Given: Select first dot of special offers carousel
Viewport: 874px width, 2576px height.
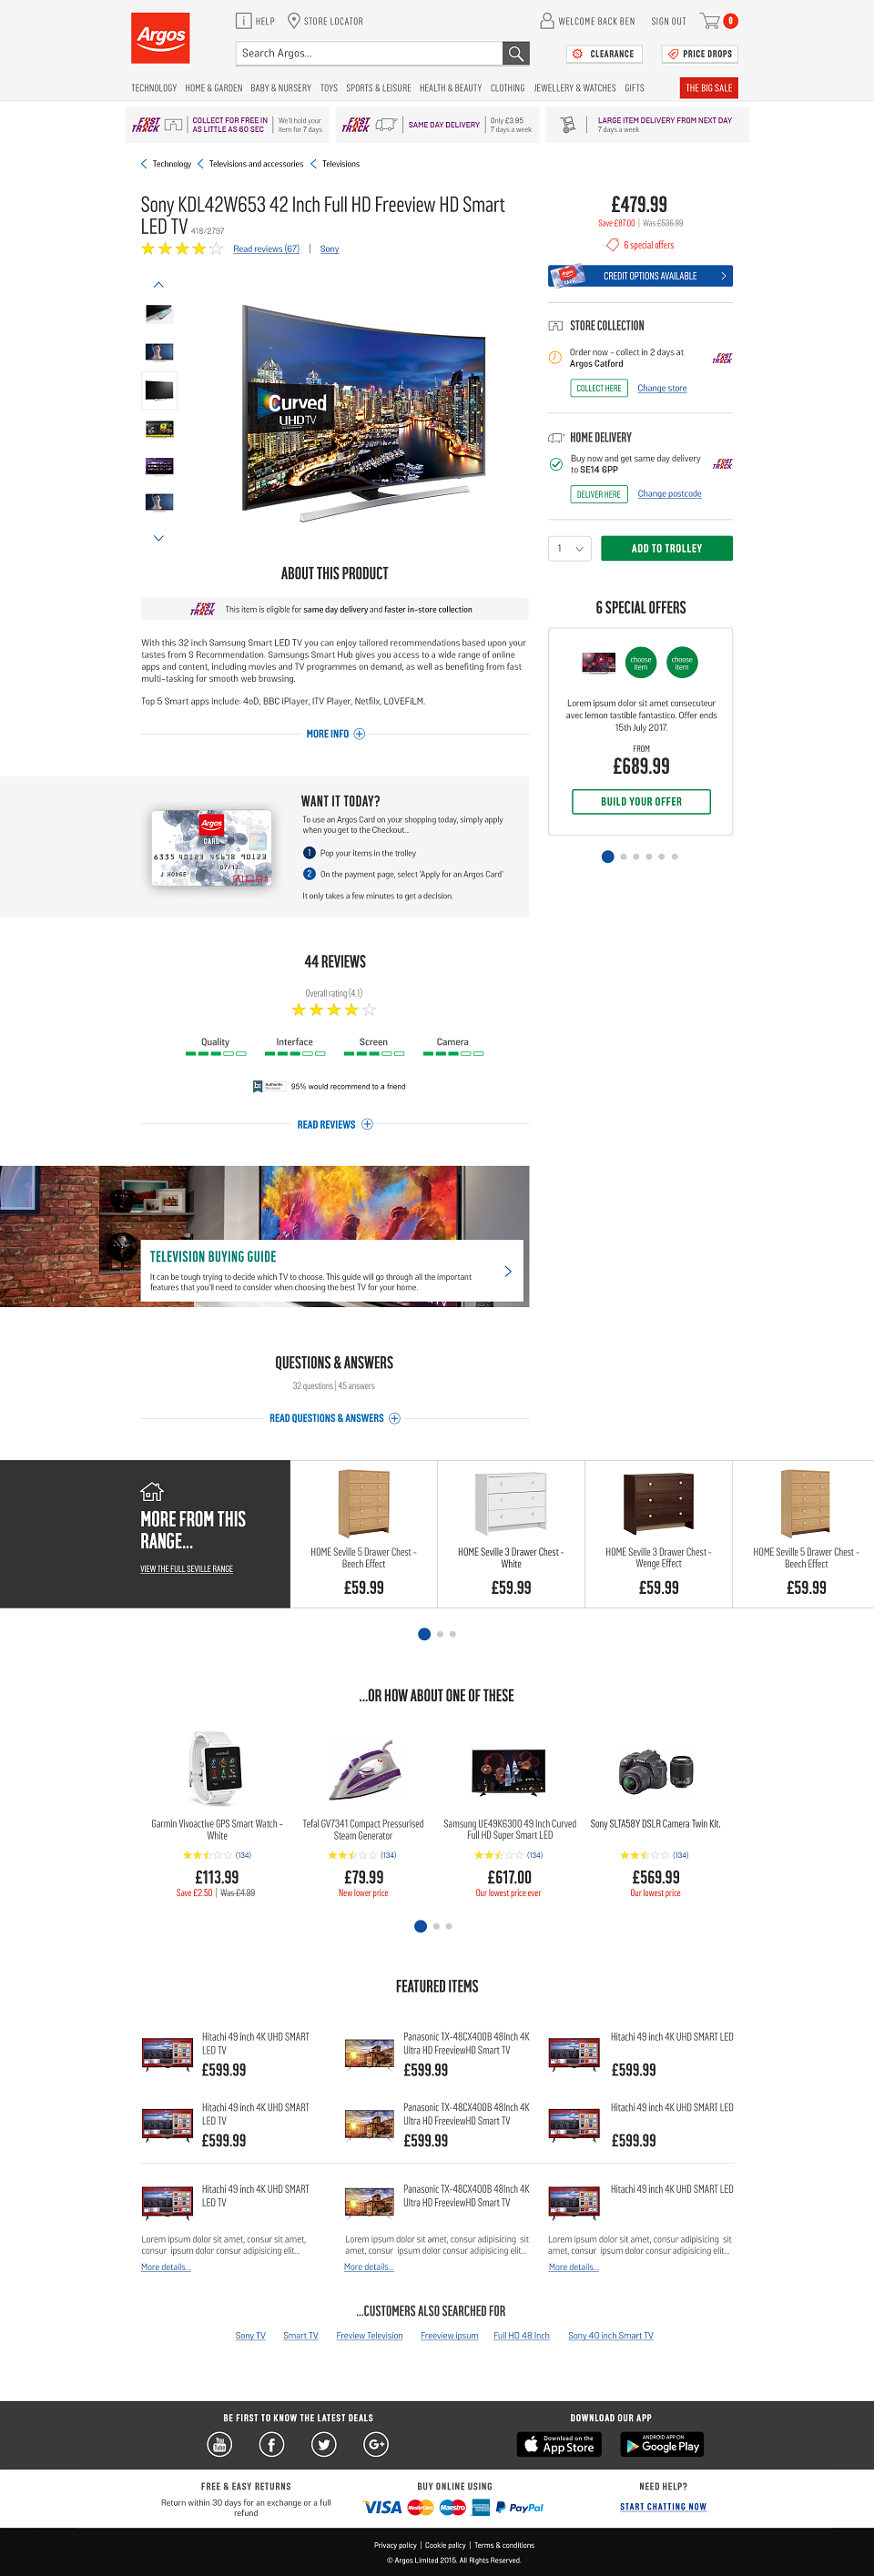Looking at the screenshot, I should [x=607, y=857].
